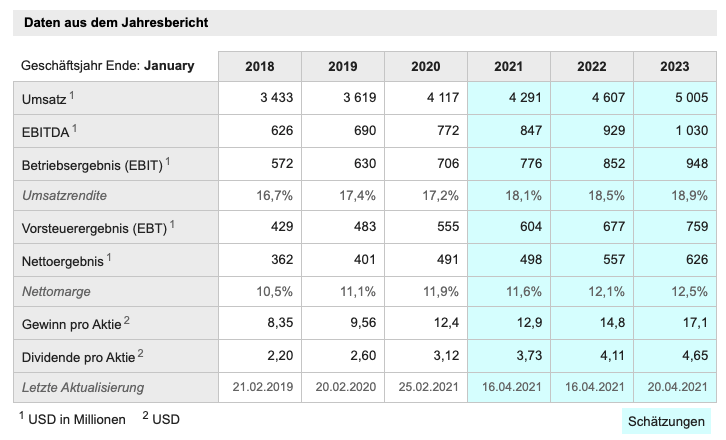Select the EBITDA row label

[x=46, y=131]
